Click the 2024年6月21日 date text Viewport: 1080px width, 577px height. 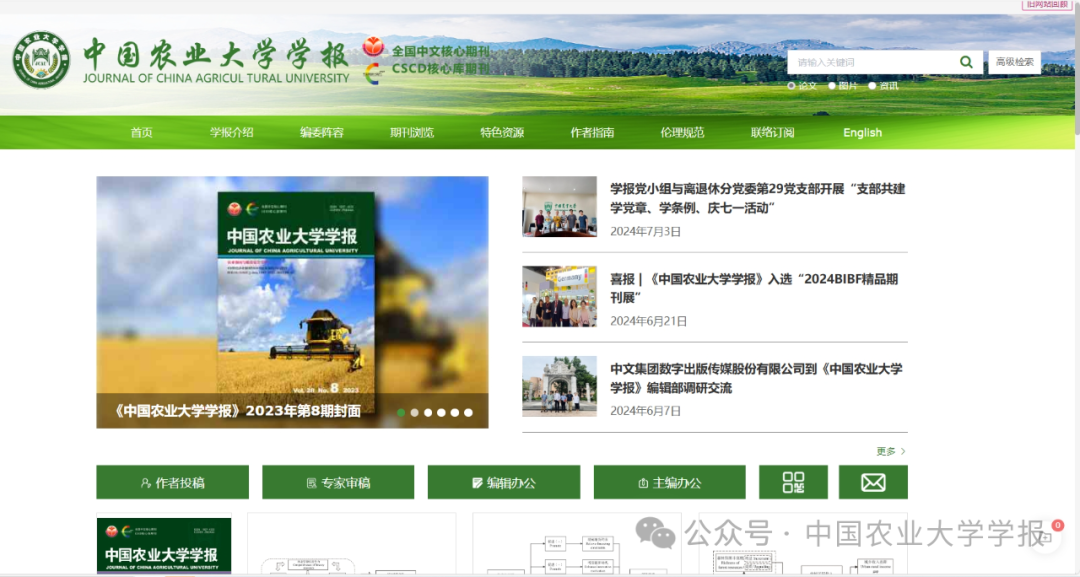point(648,321)
